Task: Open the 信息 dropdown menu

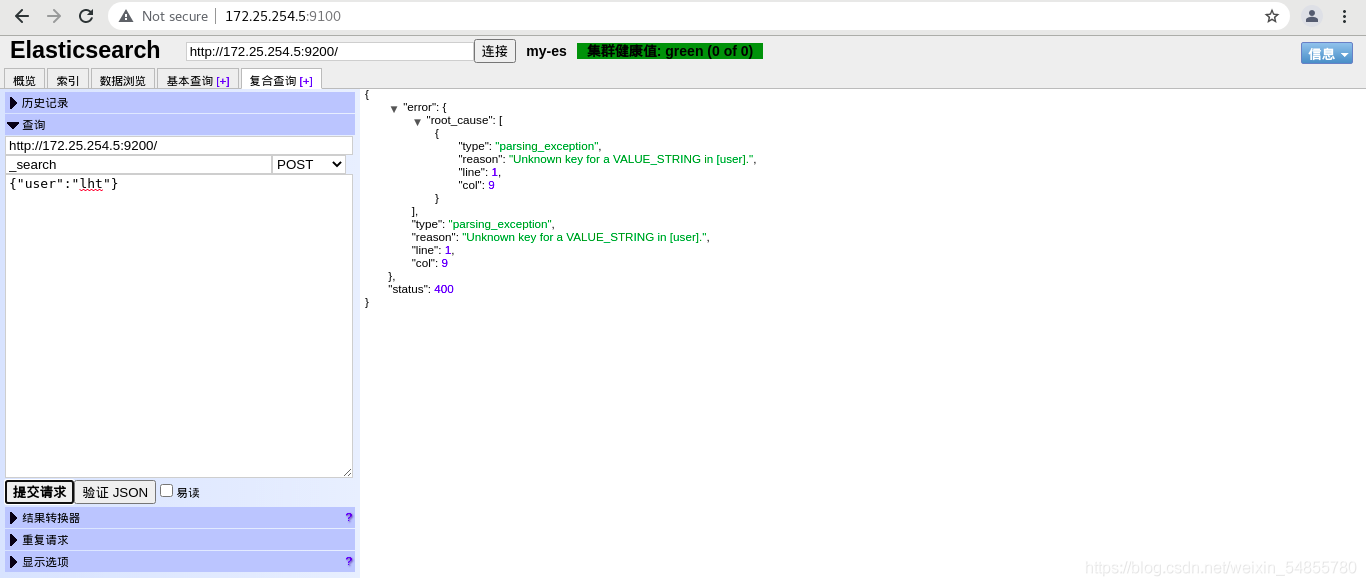Action: [1327, 53]
